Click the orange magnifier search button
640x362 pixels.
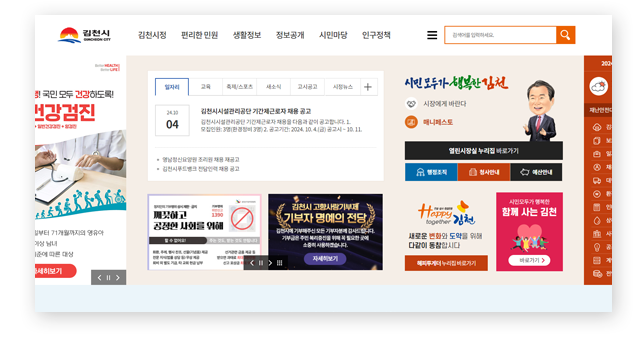(565, 35)
